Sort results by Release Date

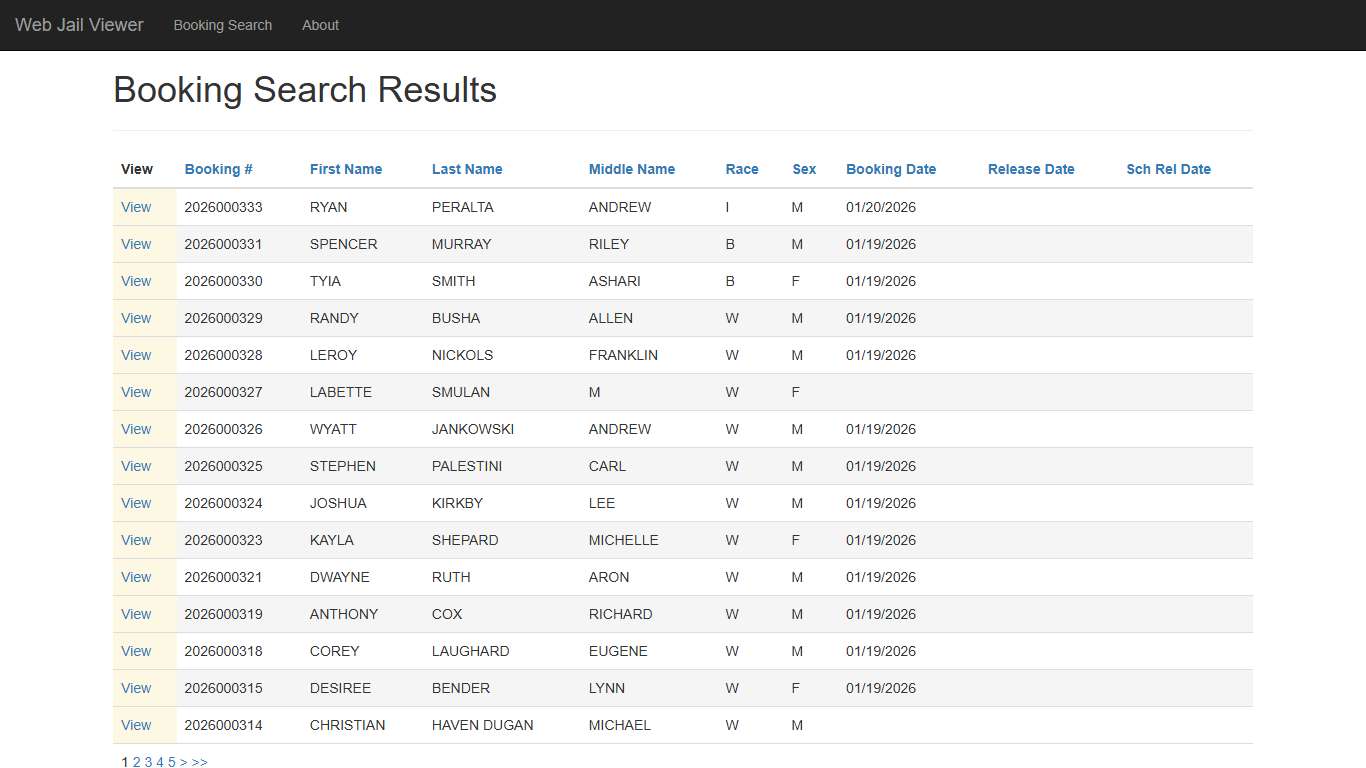pyautogui.click(x=1031, y=169)
